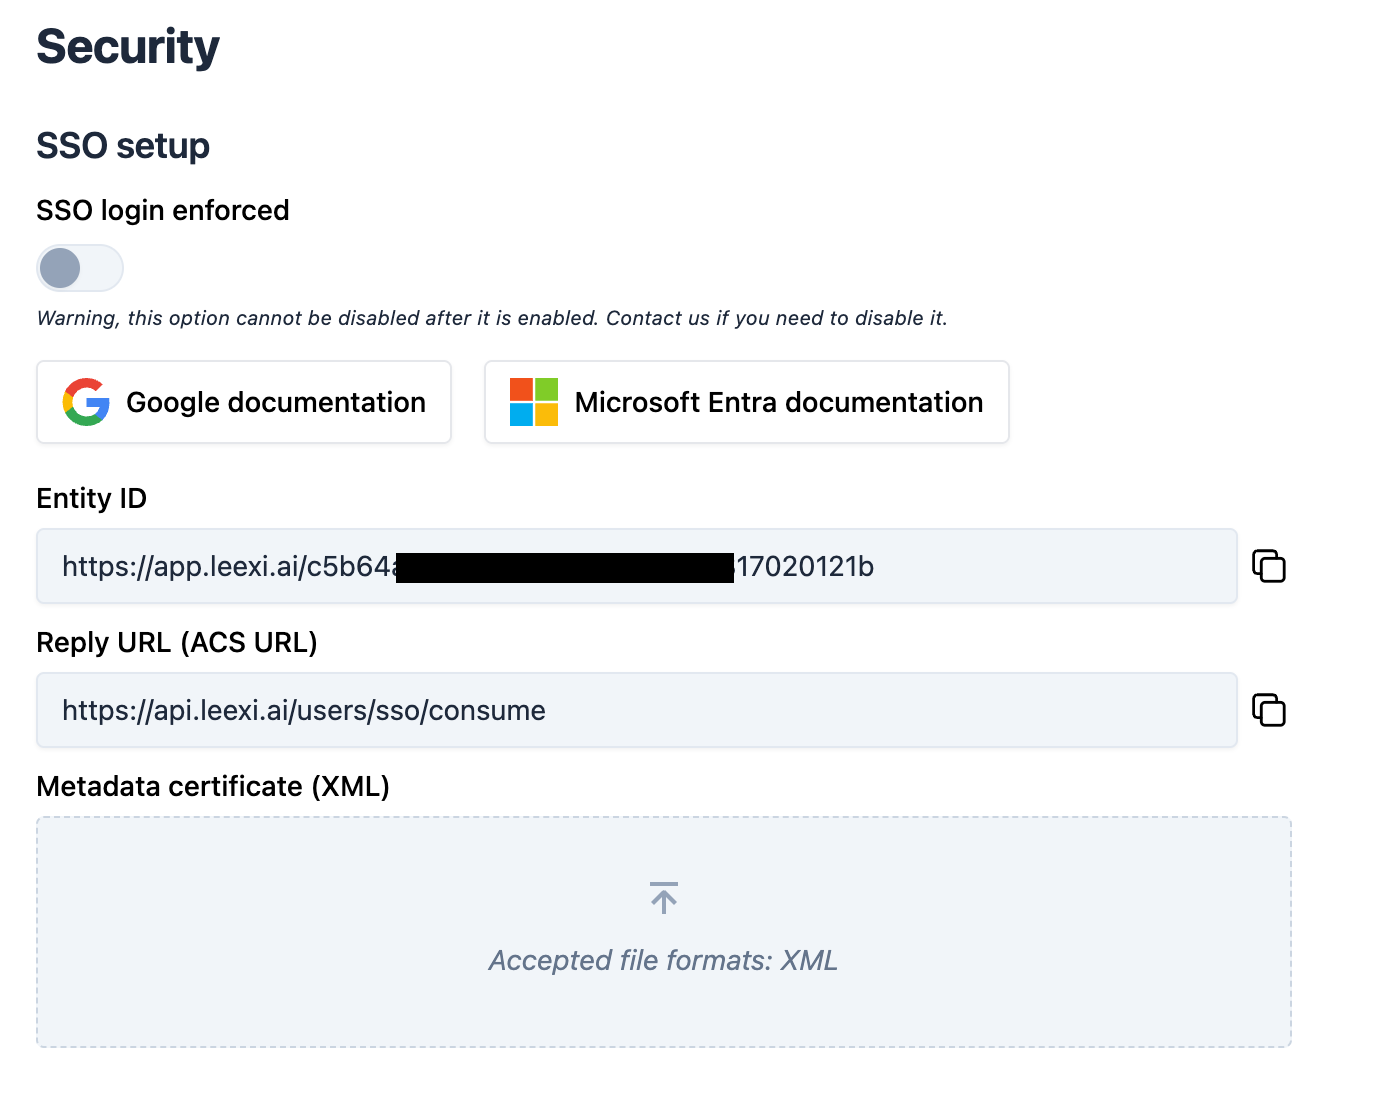This screenshot has width=1380, height=1094.
Task: Click the "SSO login enforced" label
Action: 163,210
